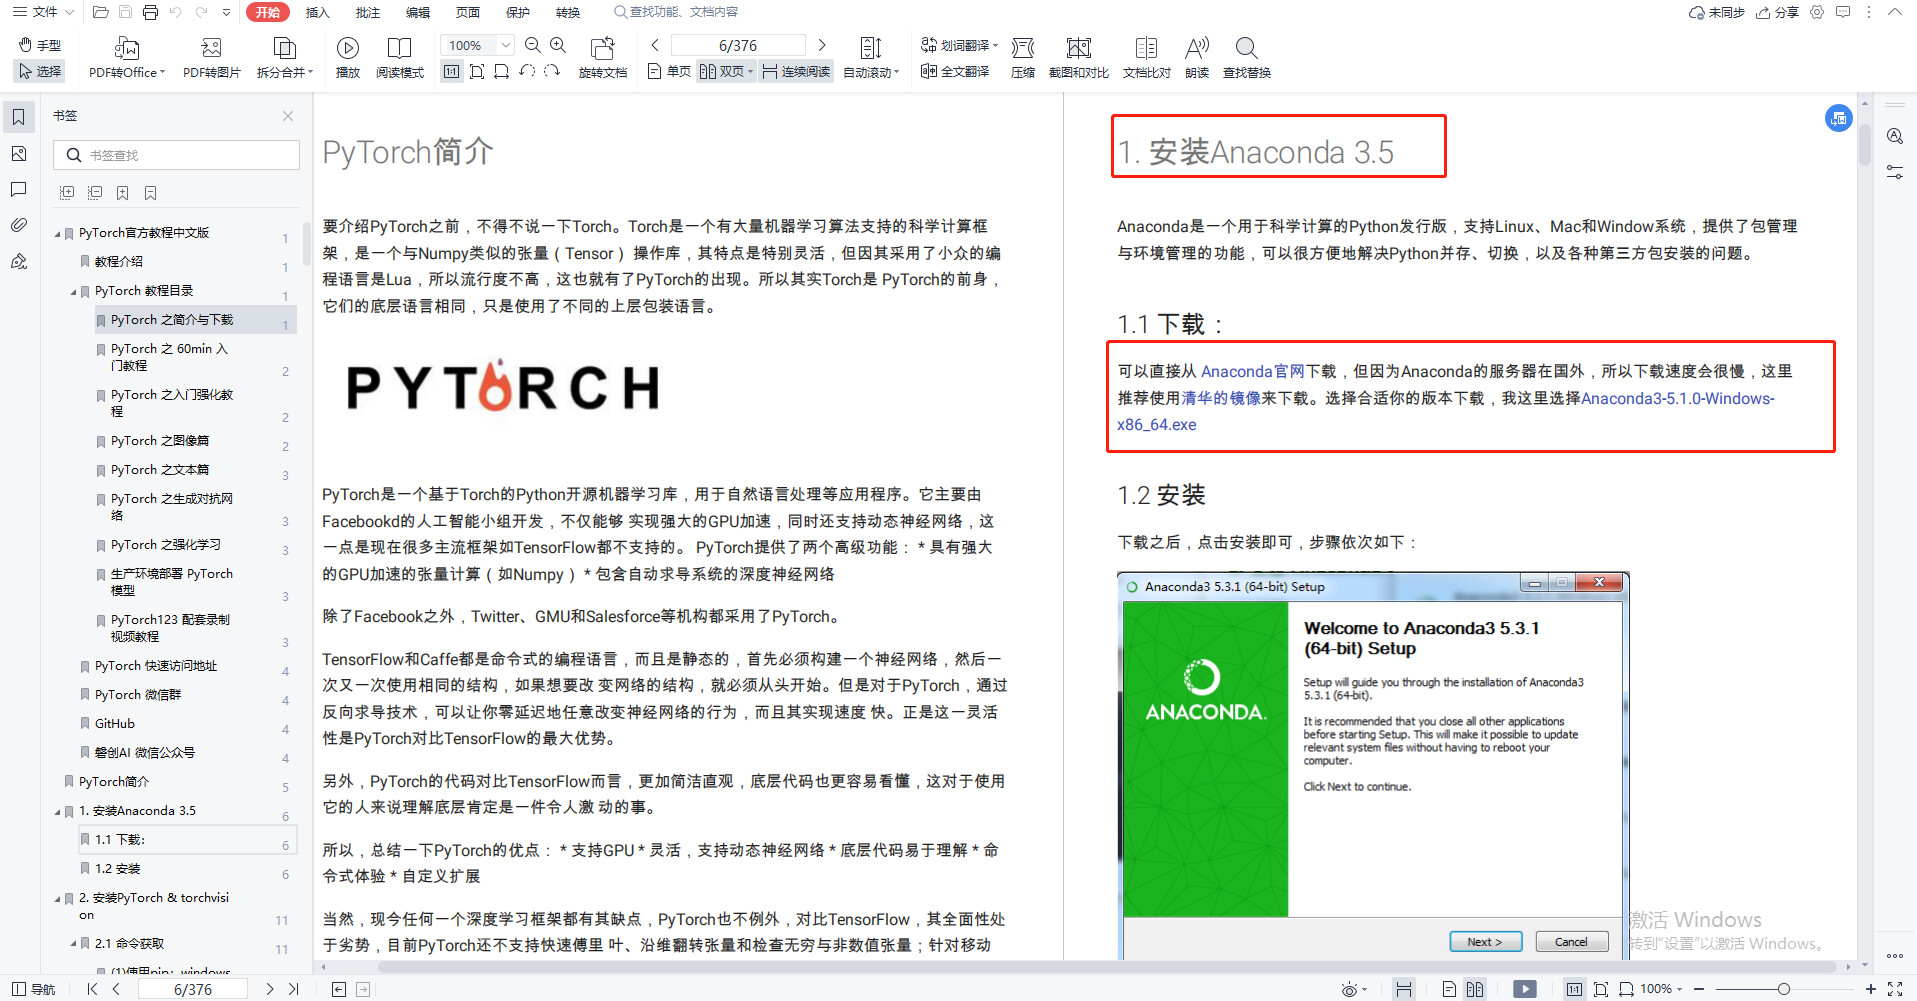This screenshot has height=1001, width=1917.
Task: Open the 拆分合并 split-merge menu
Action: (x=285, y=58)
